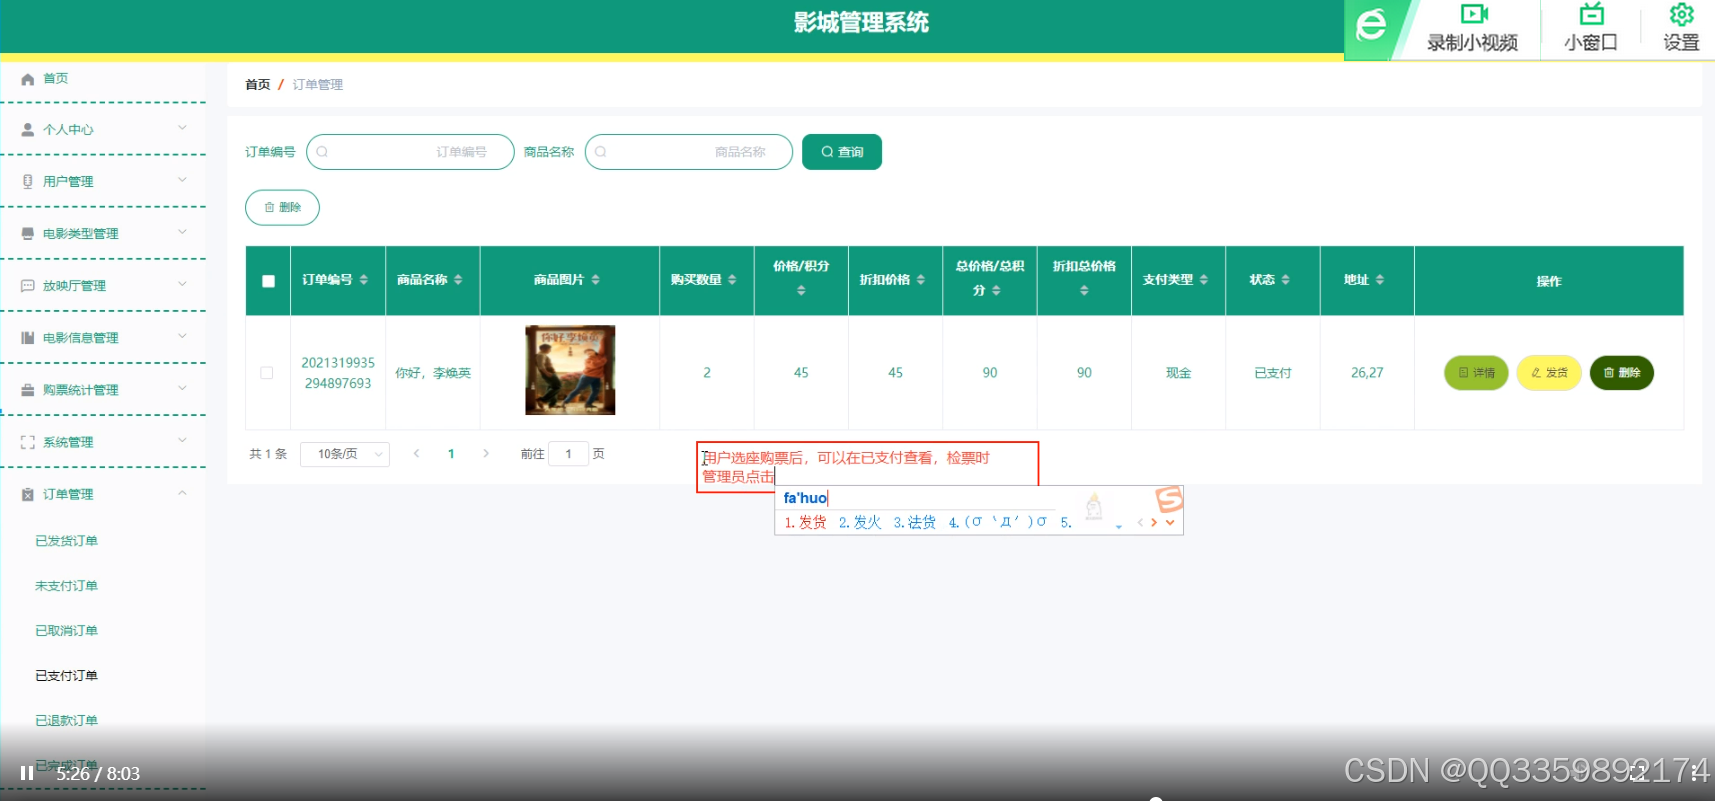Sort by 商品名称 column arrows
Screen dimensions: 1715x801
coord(458,280)
